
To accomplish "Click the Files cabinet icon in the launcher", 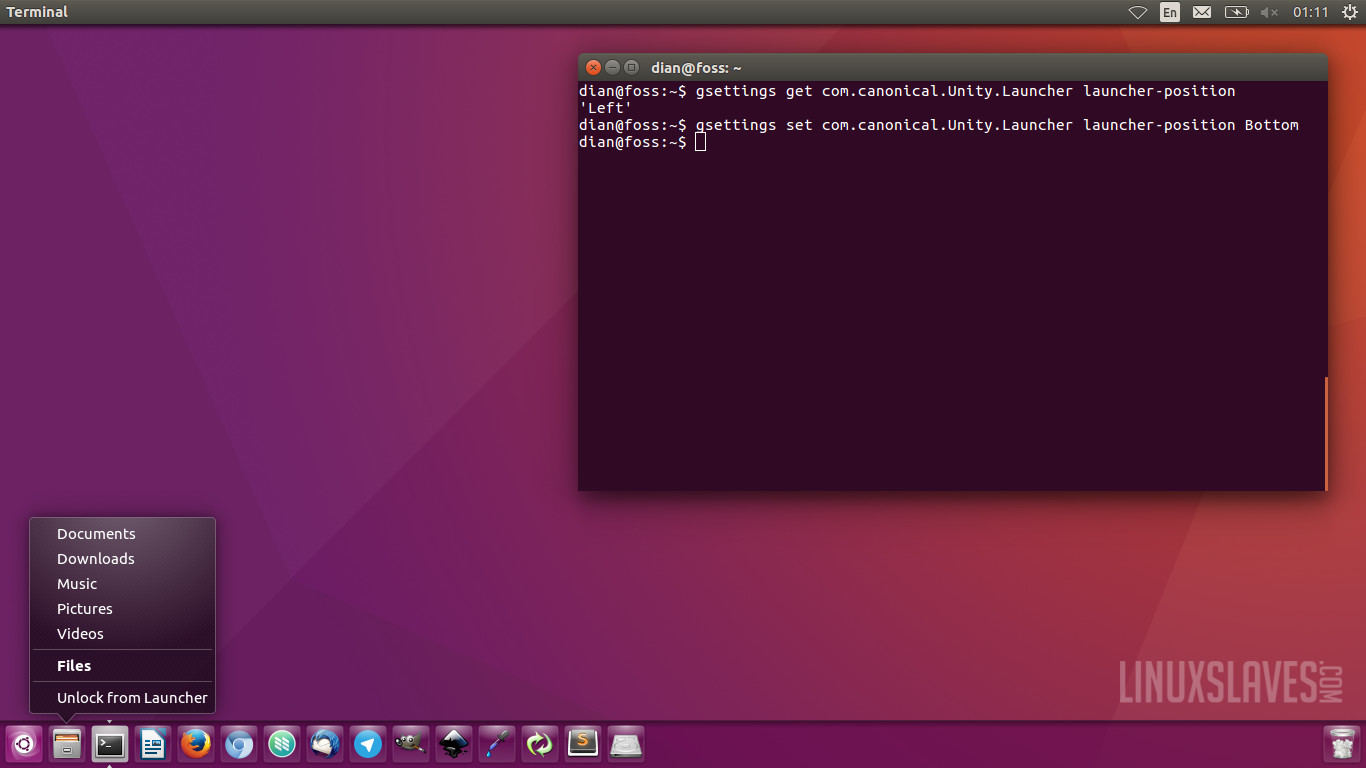I will (67, 744).
